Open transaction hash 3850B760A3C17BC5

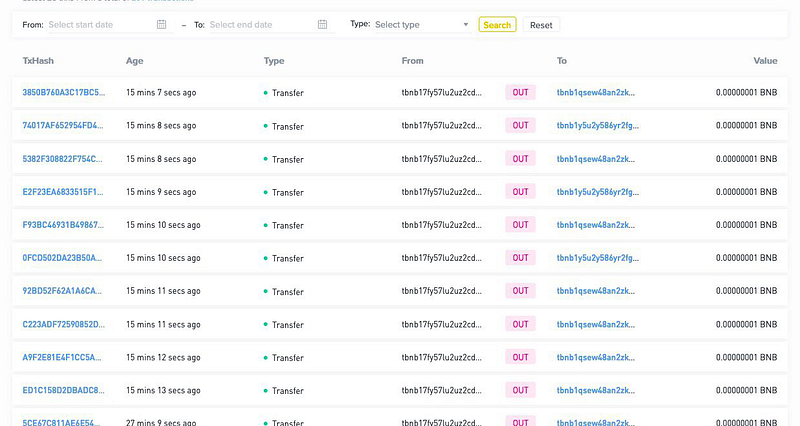coord(63,92)
